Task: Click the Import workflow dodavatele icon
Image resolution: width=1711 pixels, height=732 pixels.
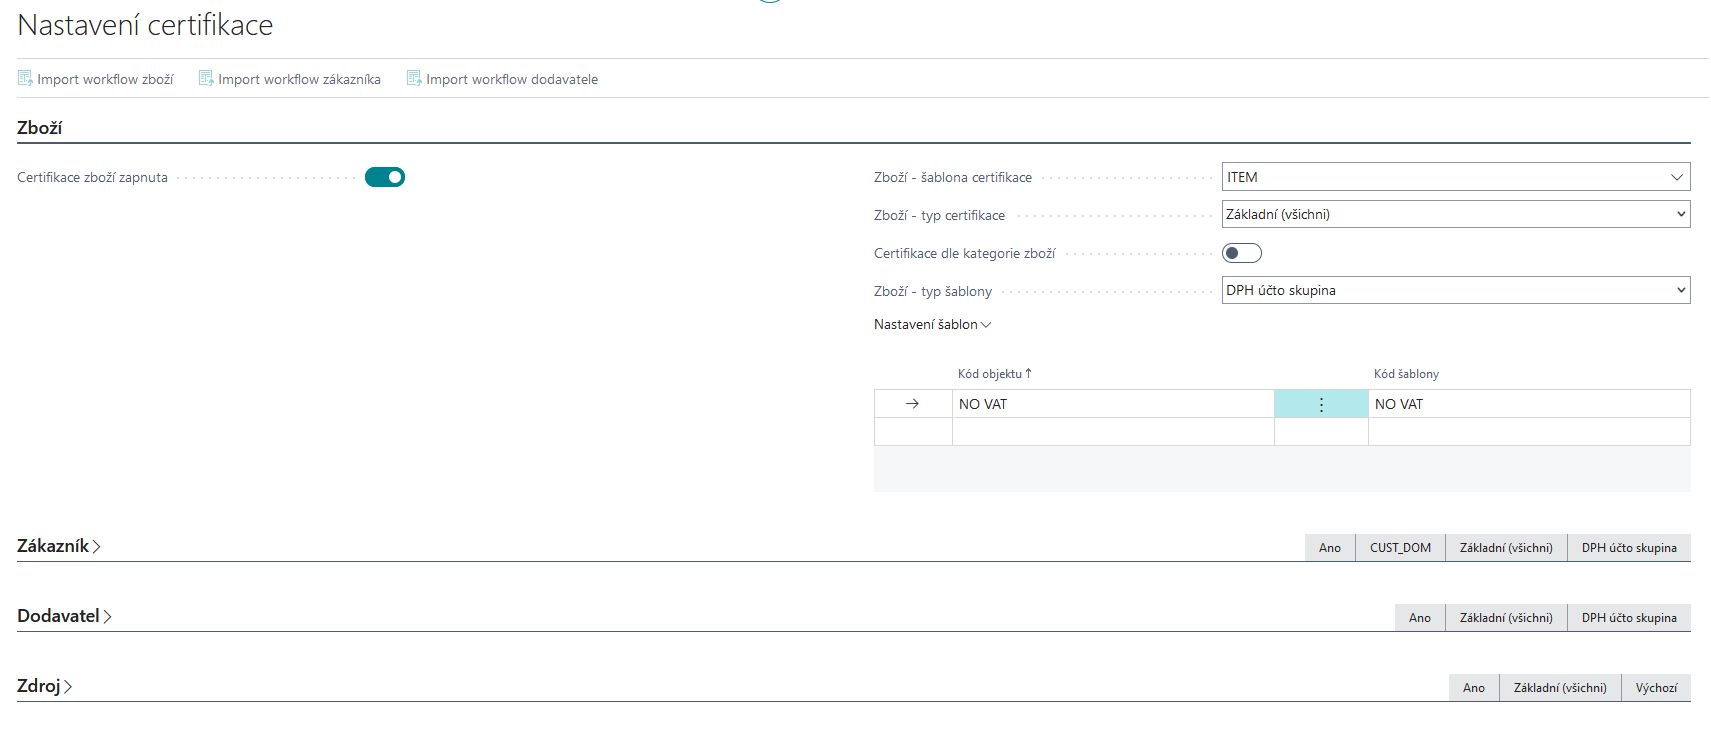Action: pos(414,78)
